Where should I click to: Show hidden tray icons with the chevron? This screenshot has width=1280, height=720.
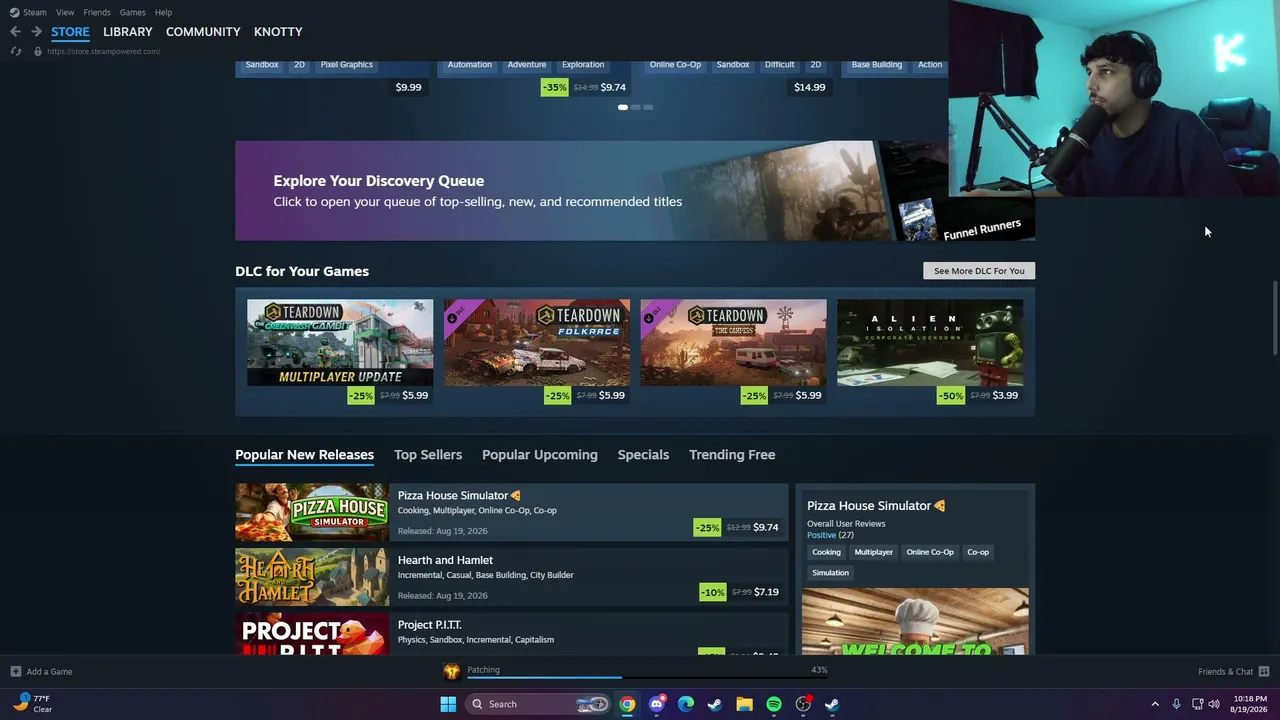[1155, 704]
